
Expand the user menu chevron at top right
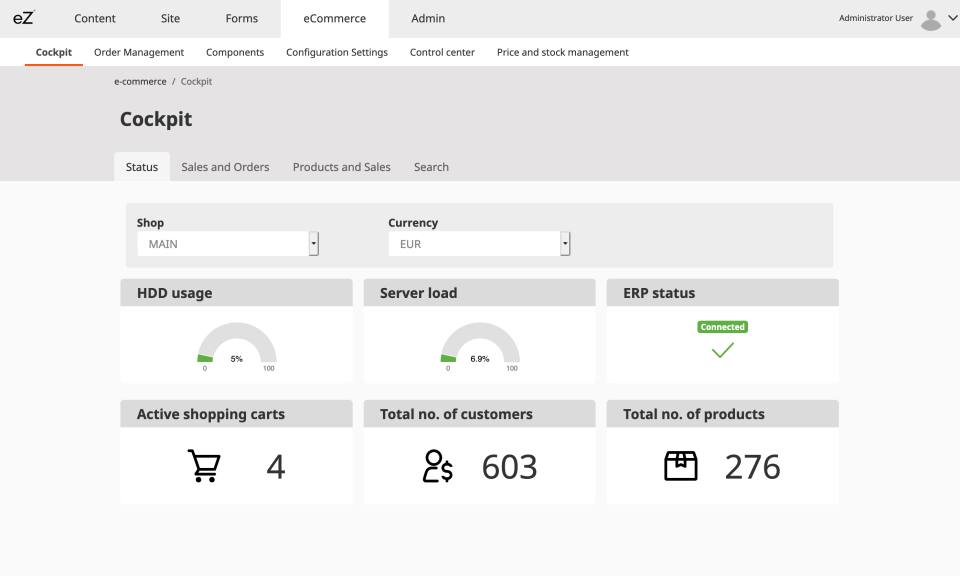tap(950, 17)
